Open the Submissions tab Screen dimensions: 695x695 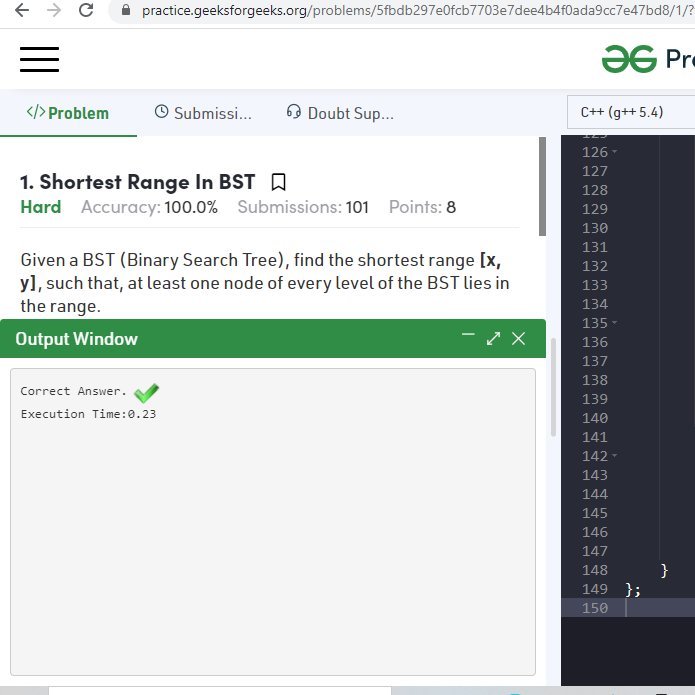click(203, 113)
